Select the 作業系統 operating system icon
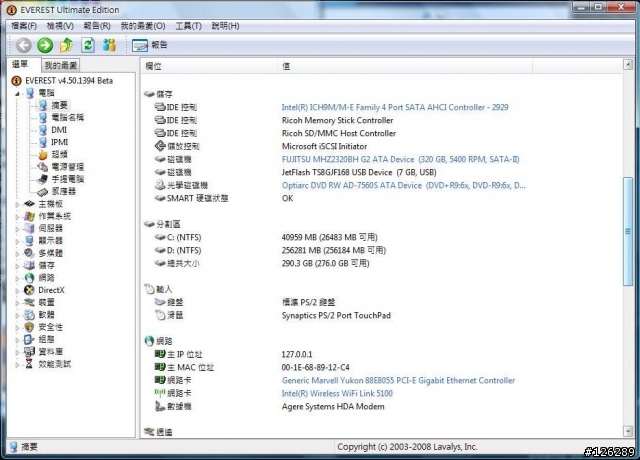640x460 pixels. [29, 216]
